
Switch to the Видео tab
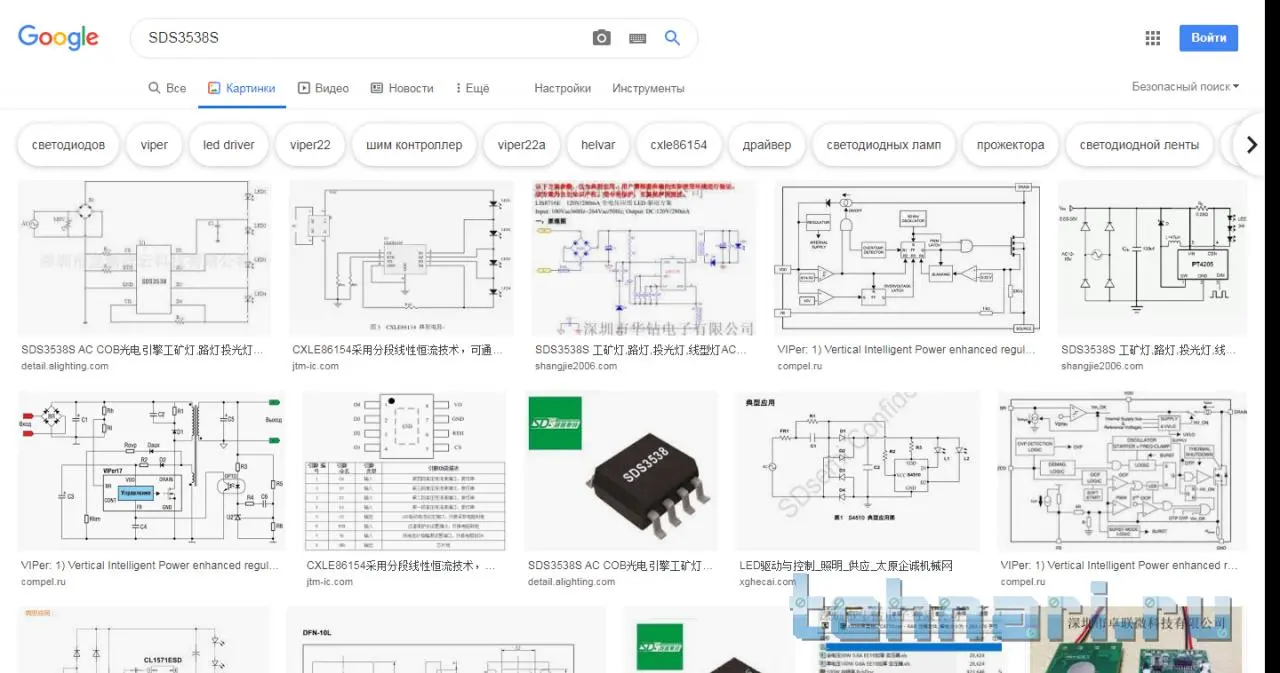click(x=323, y=88)
